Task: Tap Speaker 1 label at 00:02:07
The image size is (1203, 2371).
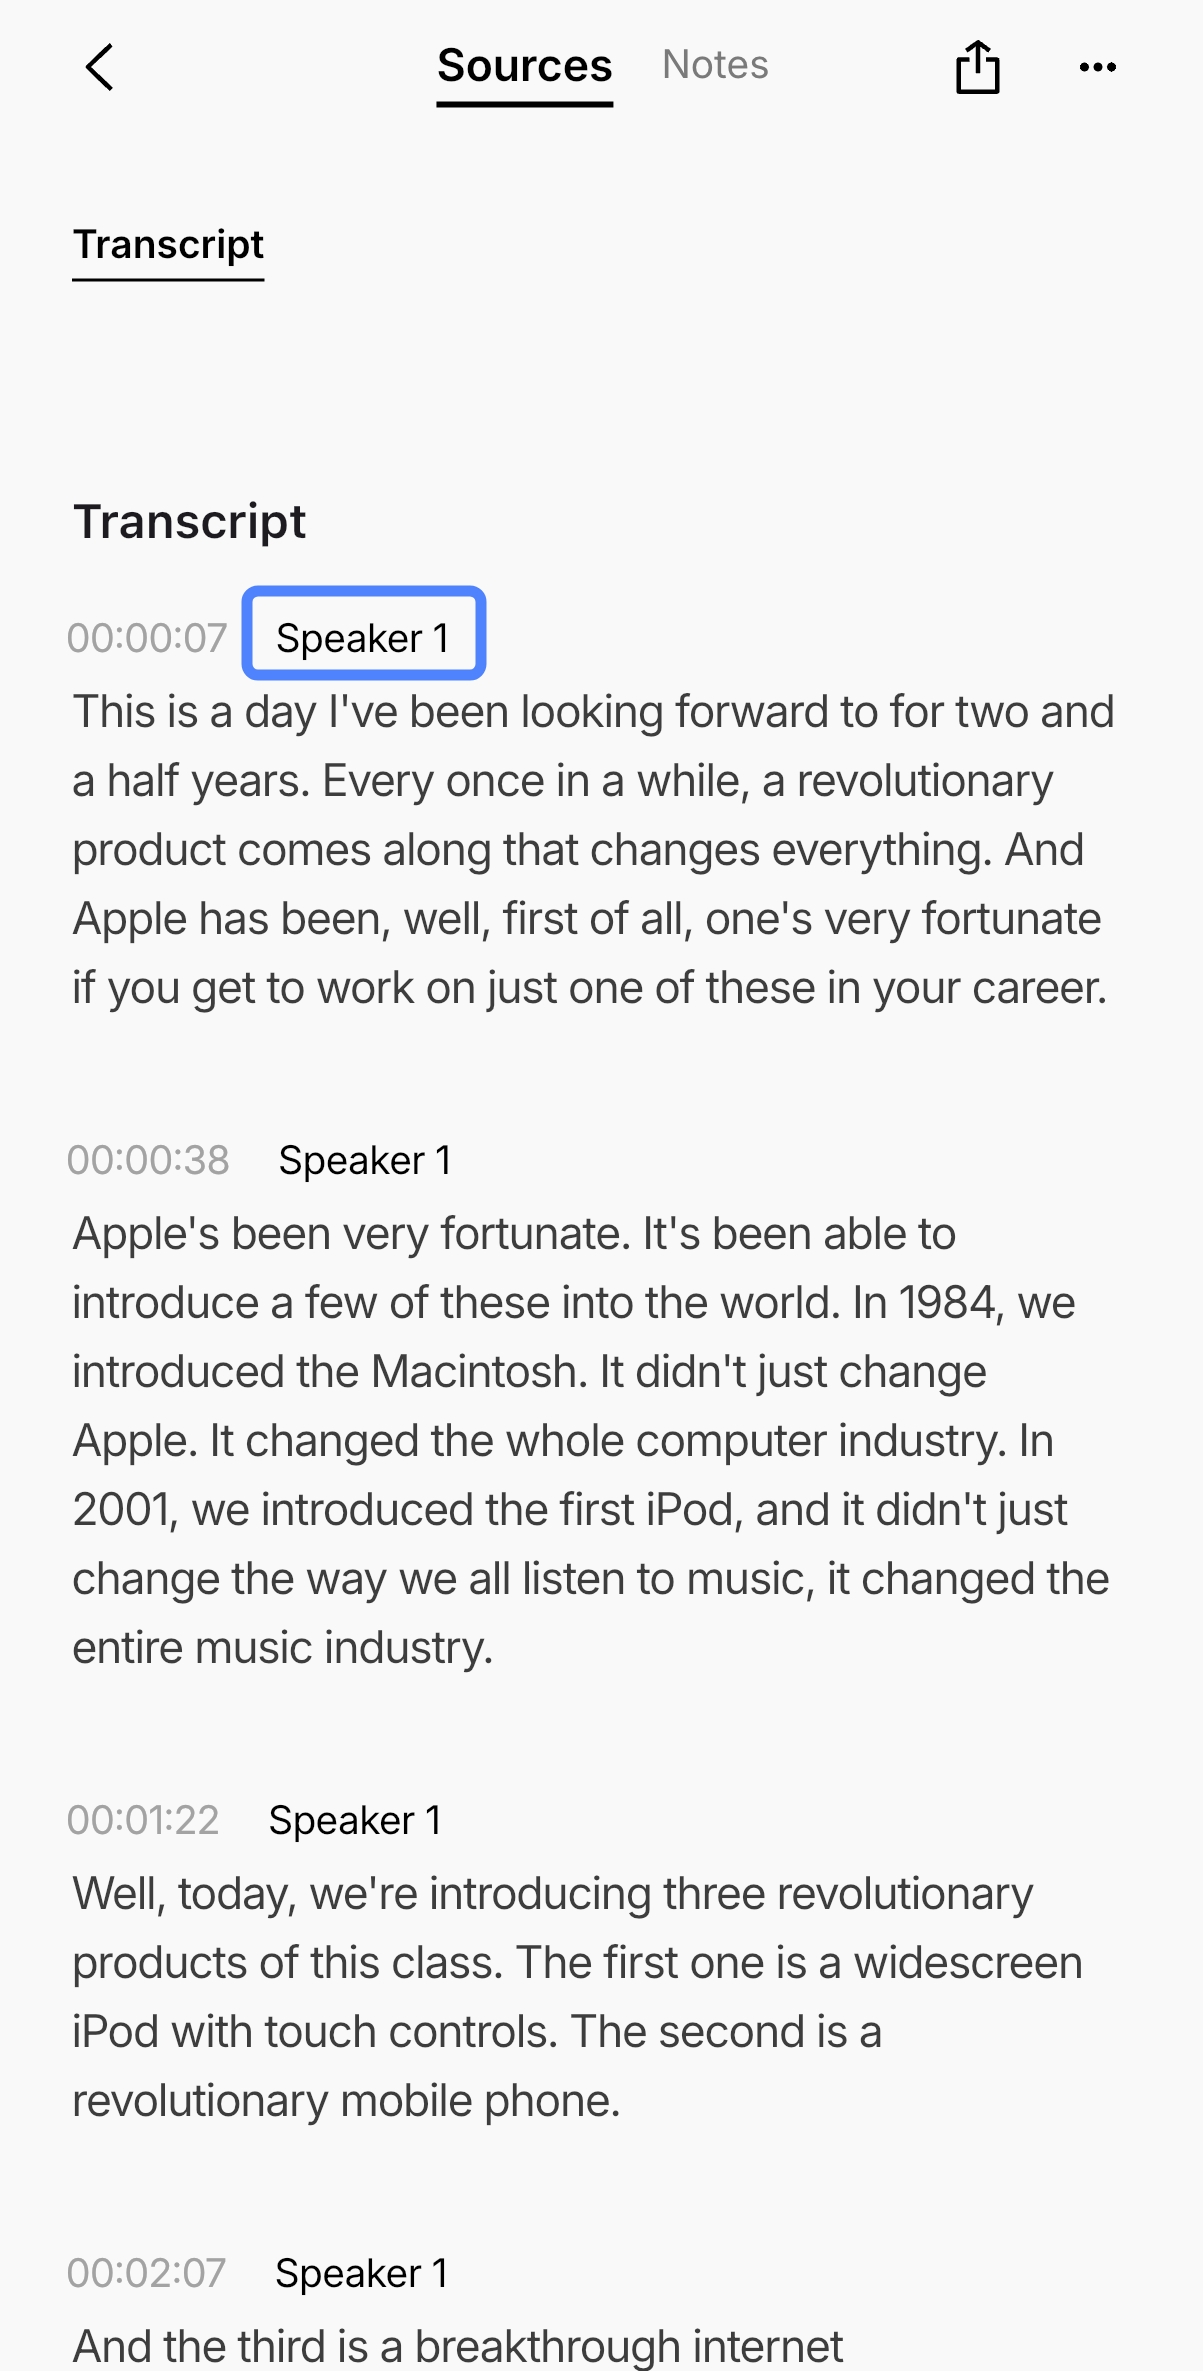Action: click(x=361, y=2273)
